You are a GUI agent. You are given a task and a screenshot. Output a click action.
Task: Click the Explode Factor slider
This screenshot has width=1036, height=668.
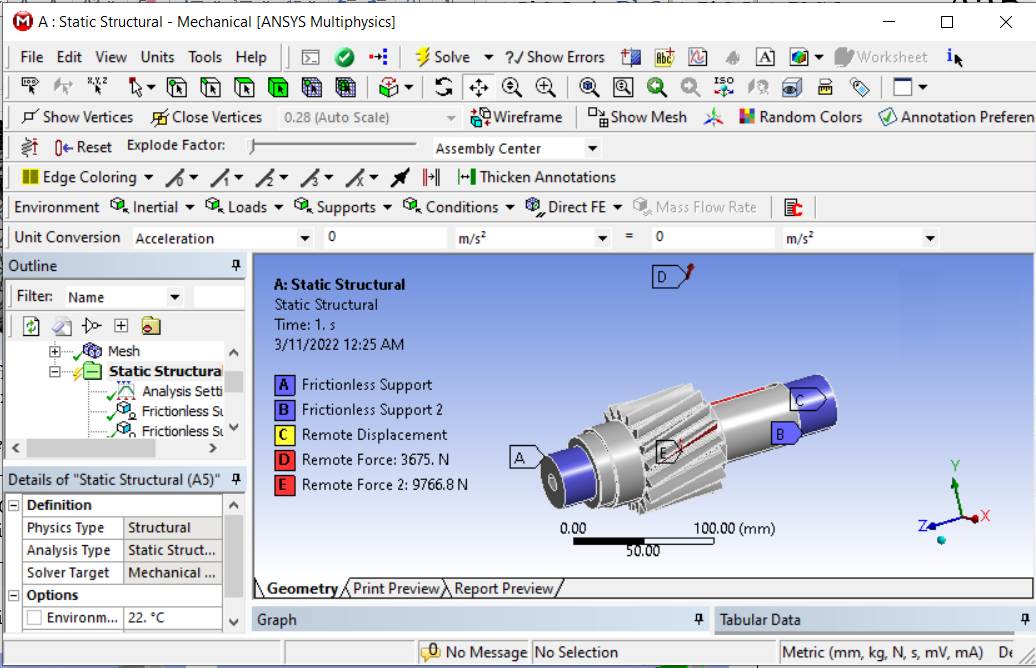(x=333, y=145)
